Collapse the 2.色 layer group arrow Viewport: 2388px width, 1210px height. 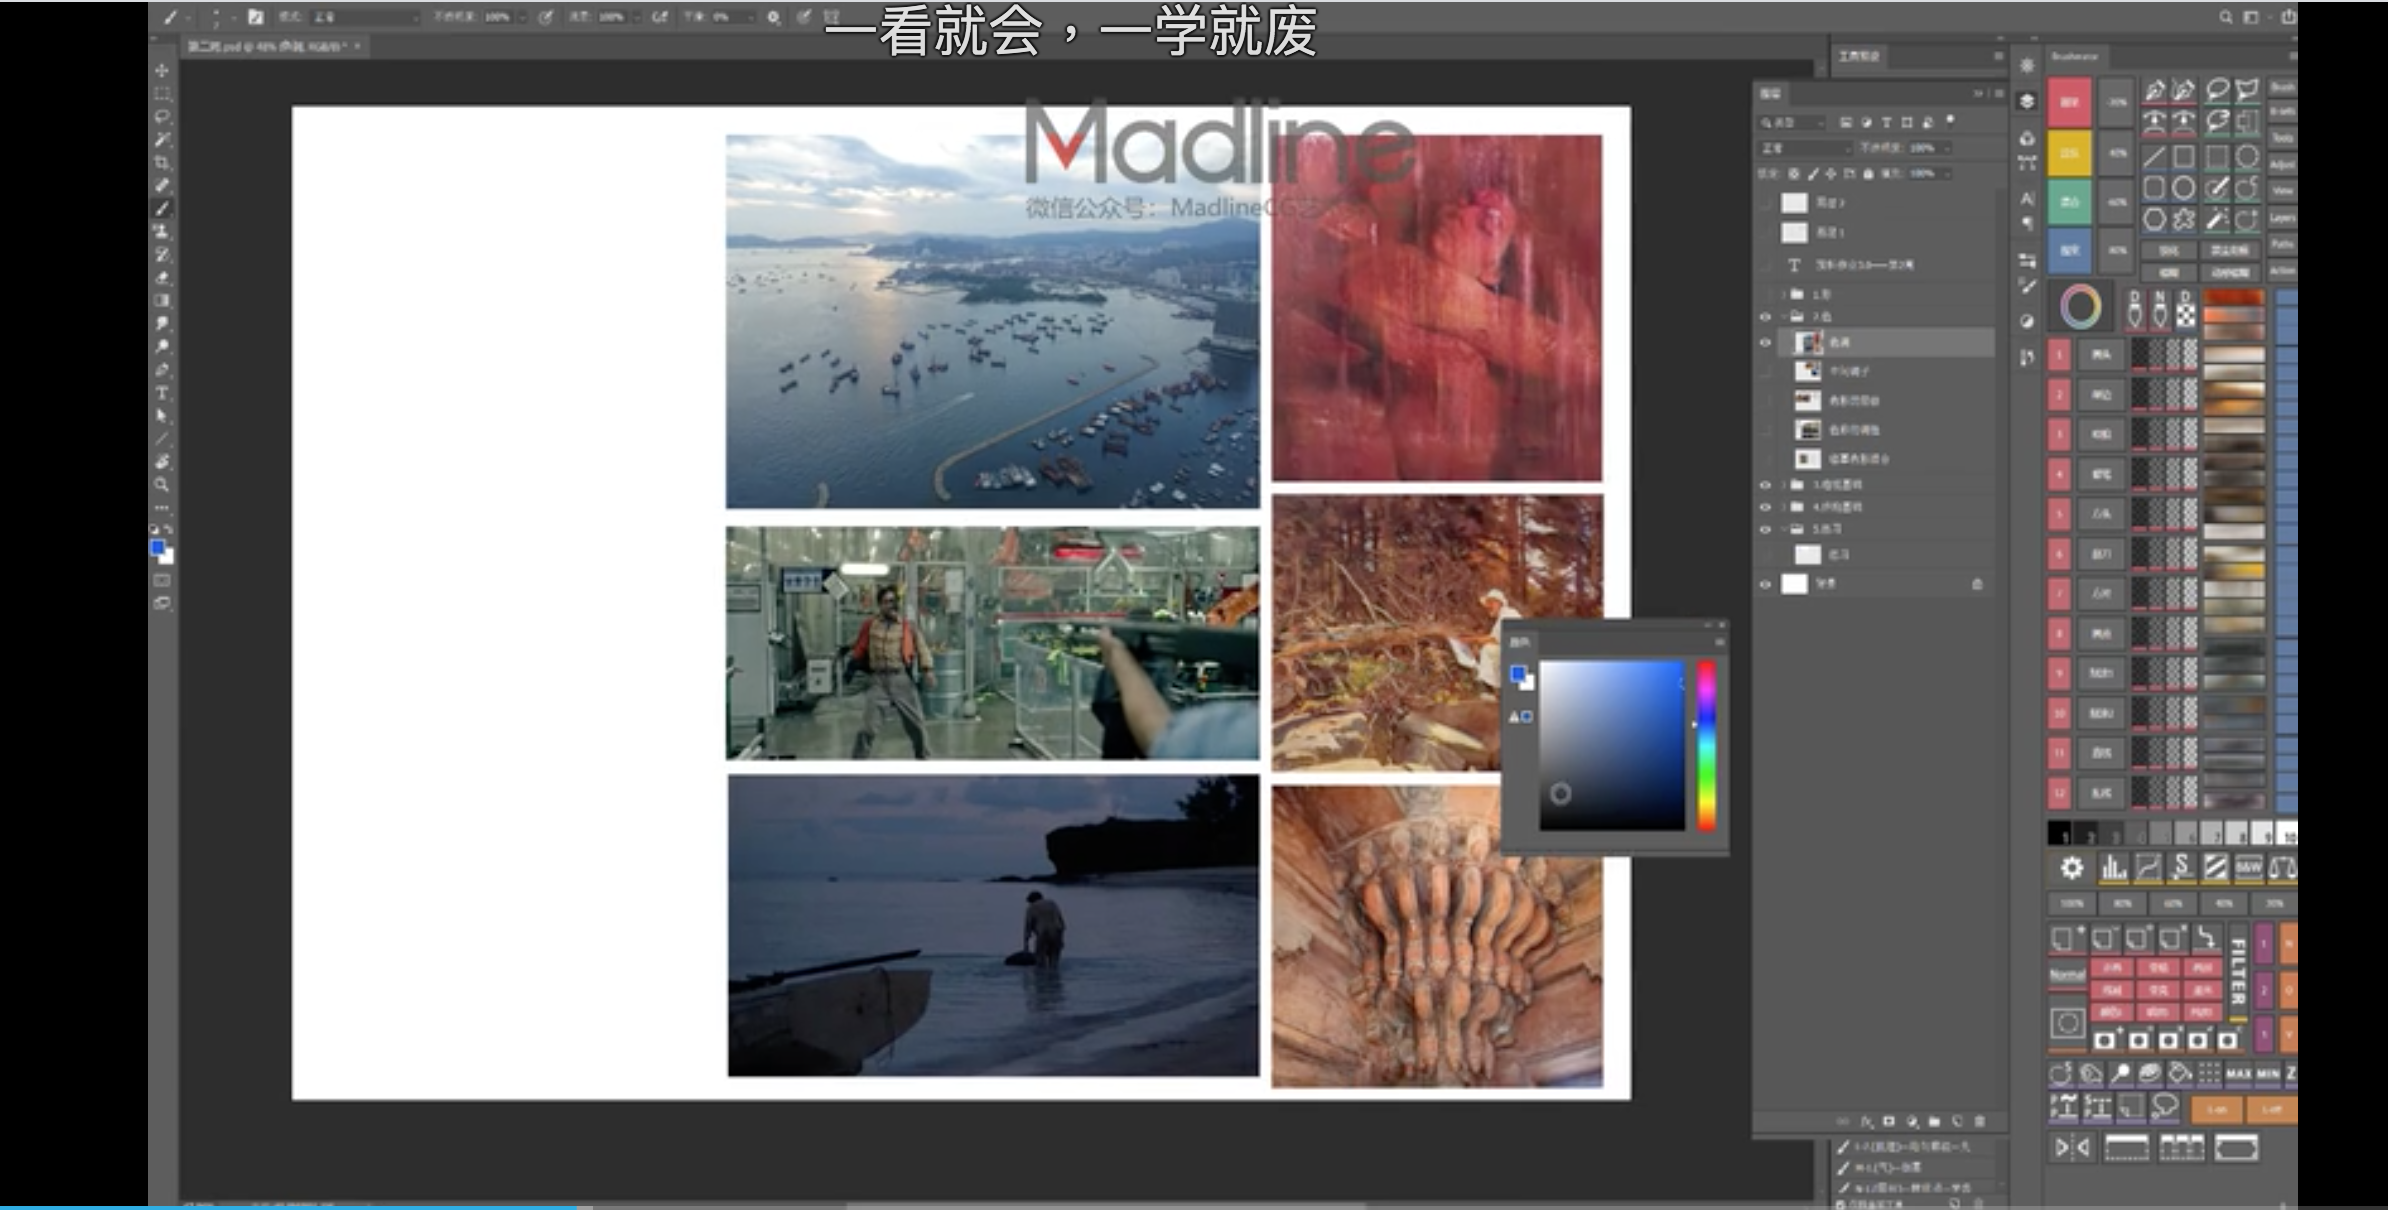pos(1783,317)
